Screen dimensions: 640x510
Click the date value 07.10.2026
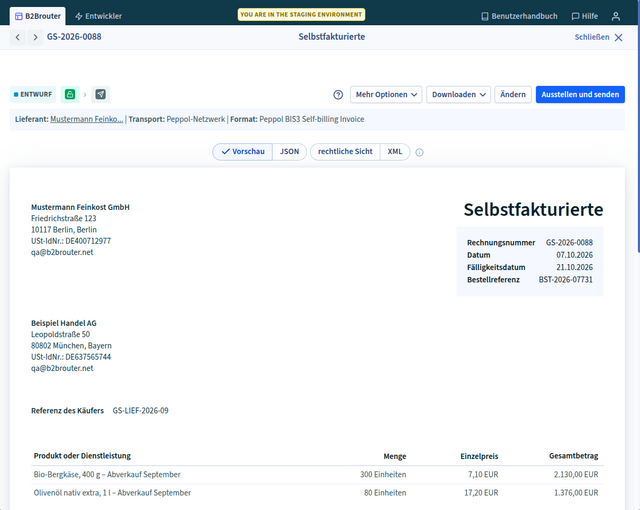tap(574, 255)
